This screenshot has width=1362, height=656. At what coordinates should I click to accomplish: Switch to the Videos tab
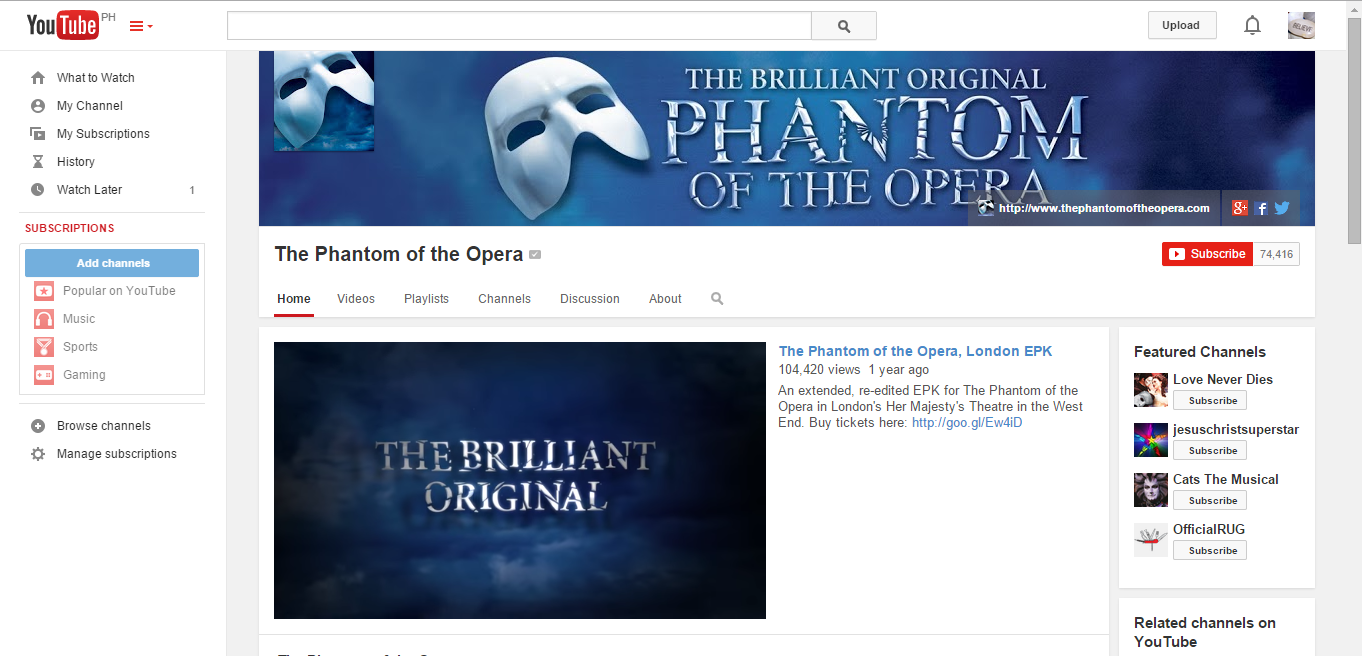(356, 298)
